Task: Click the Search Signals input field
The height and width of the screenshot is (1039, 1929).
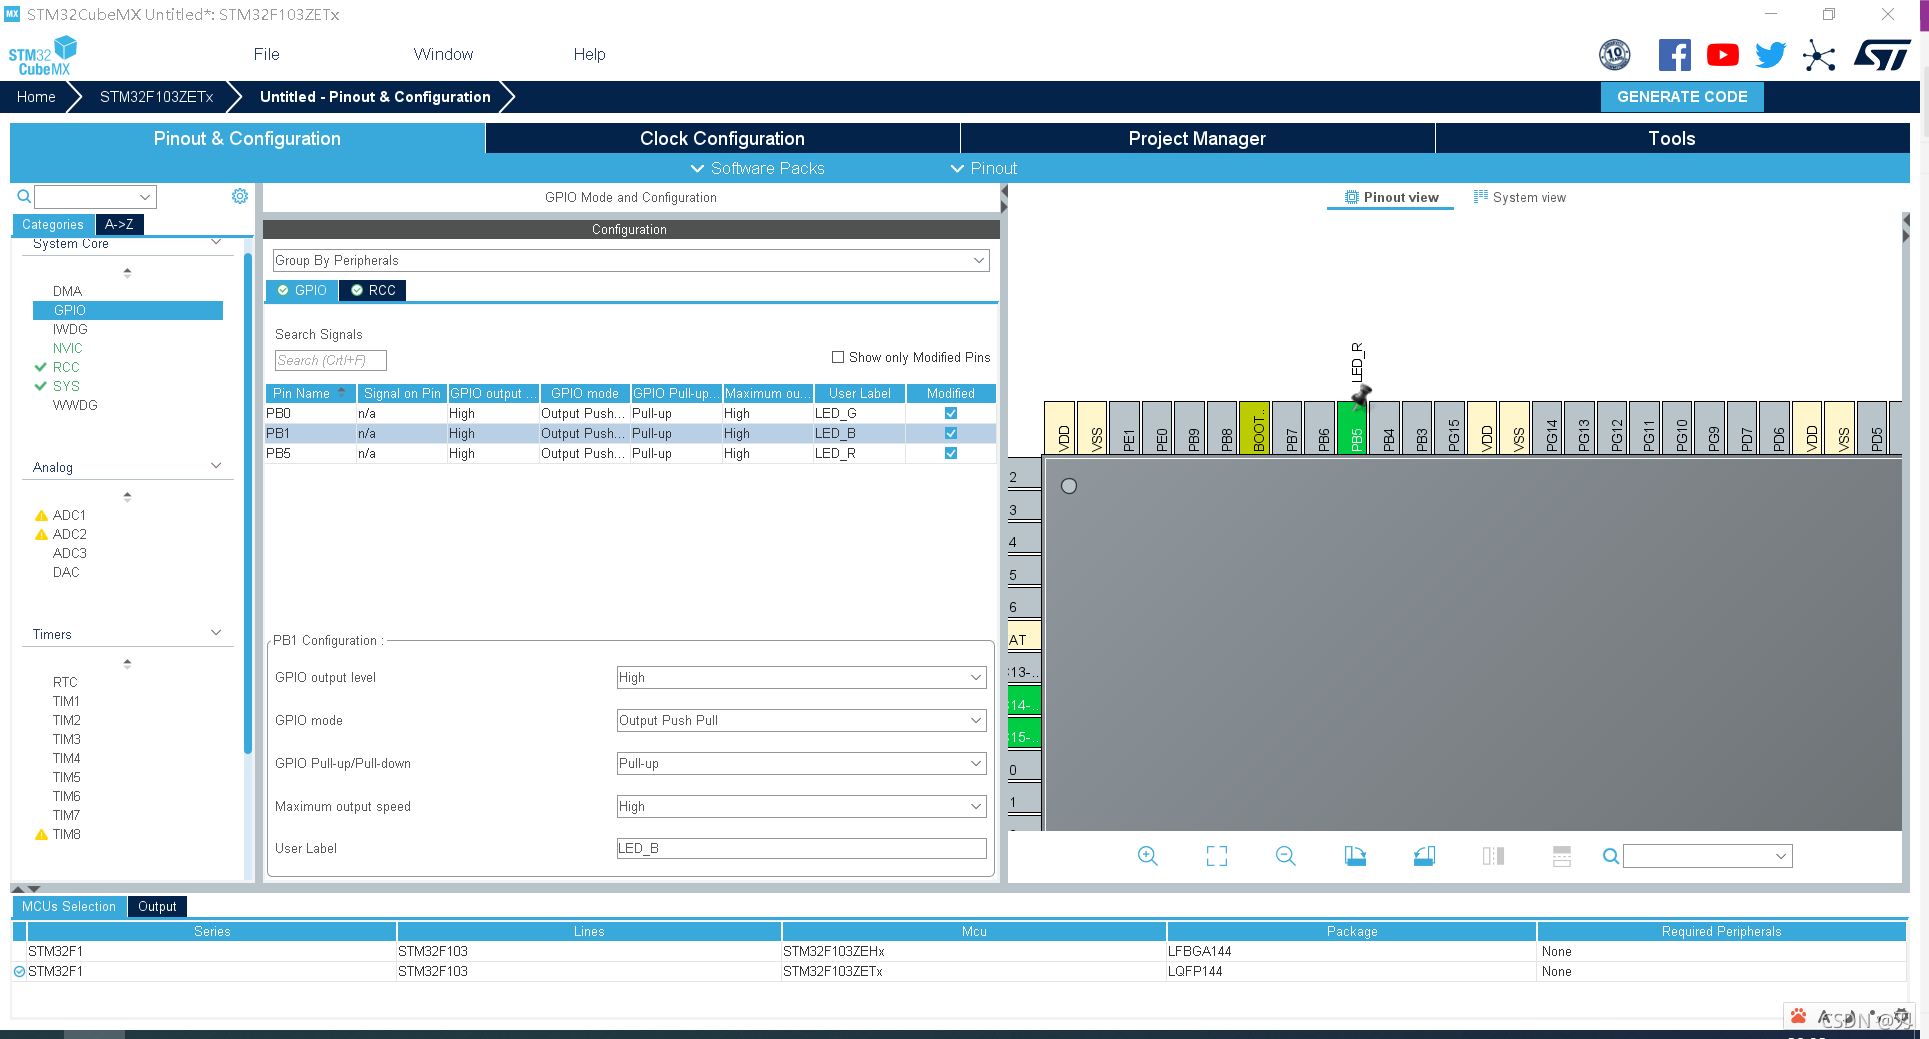Action: click(330, 360)
